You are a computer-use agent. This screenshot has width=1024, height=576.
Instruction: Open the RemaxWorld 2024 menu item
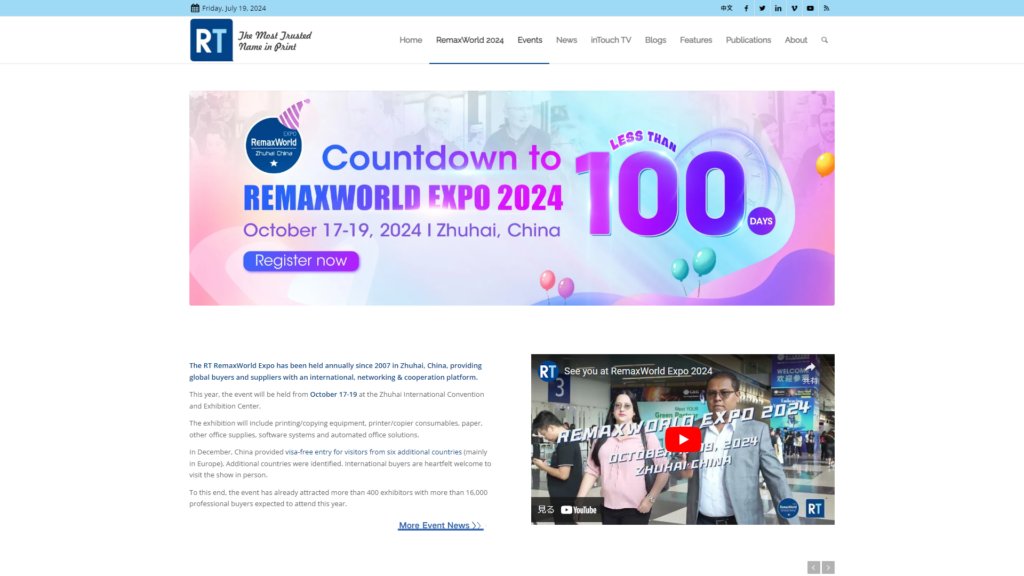(470, 40)
